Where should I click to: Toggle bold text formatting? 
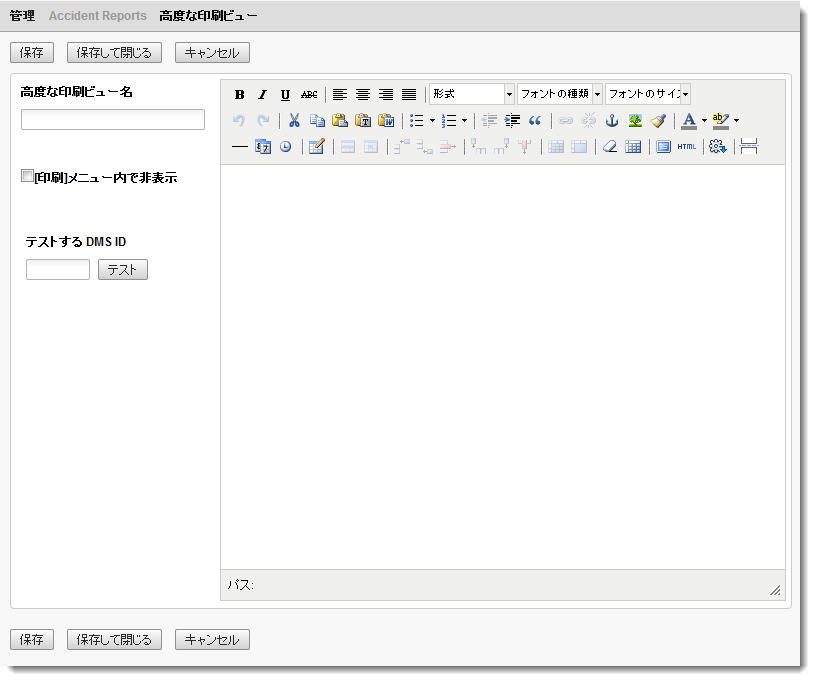point(238,93)
